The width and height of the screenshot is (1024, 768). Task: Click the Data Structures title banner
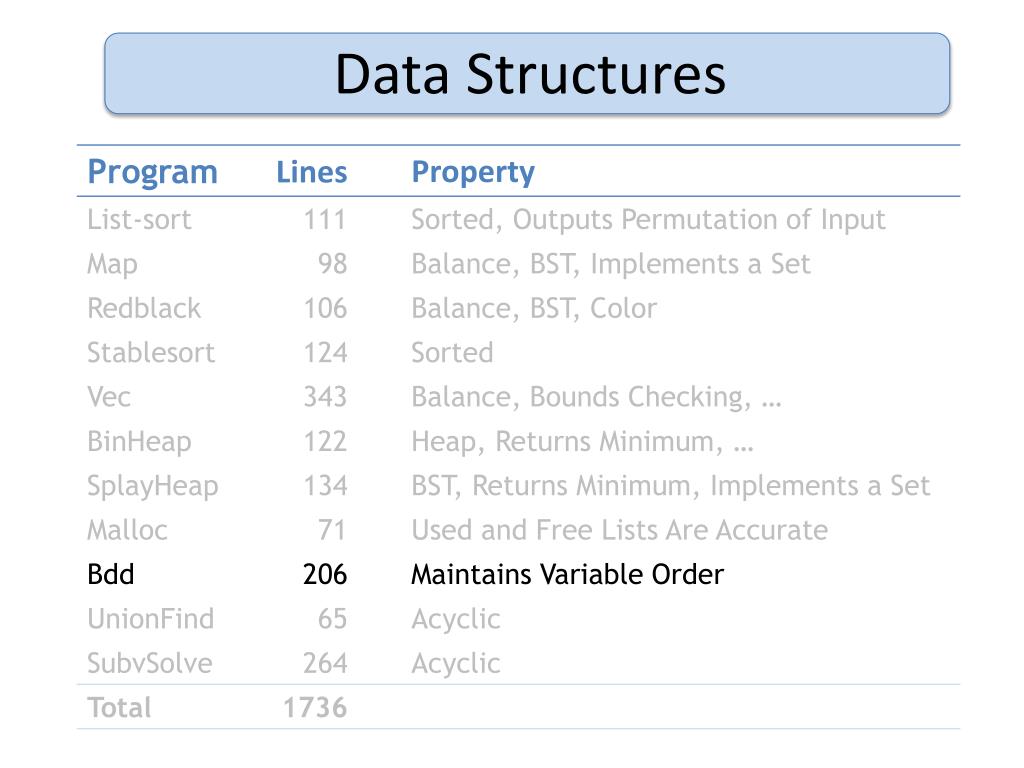[527, 73]
